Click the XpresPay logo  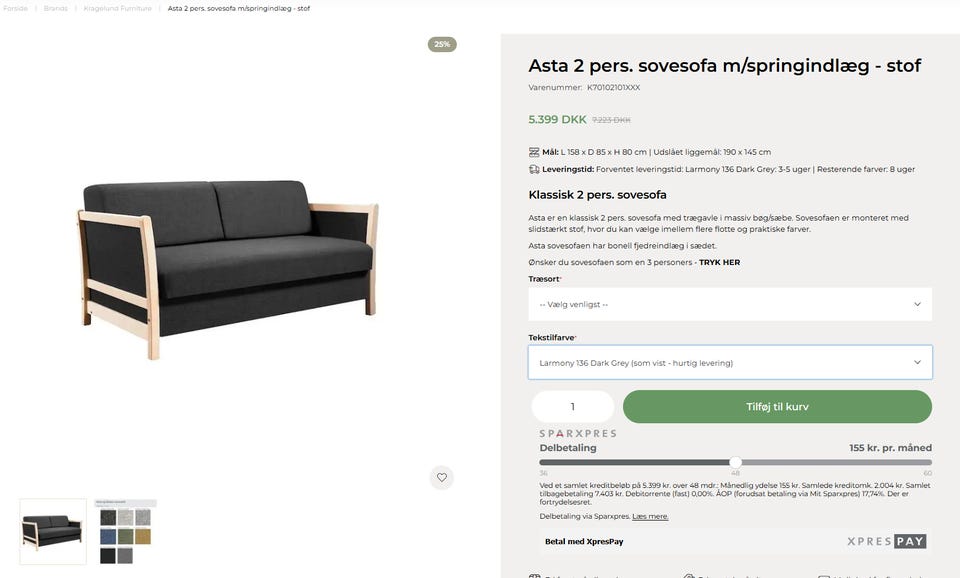click(887, 541)
